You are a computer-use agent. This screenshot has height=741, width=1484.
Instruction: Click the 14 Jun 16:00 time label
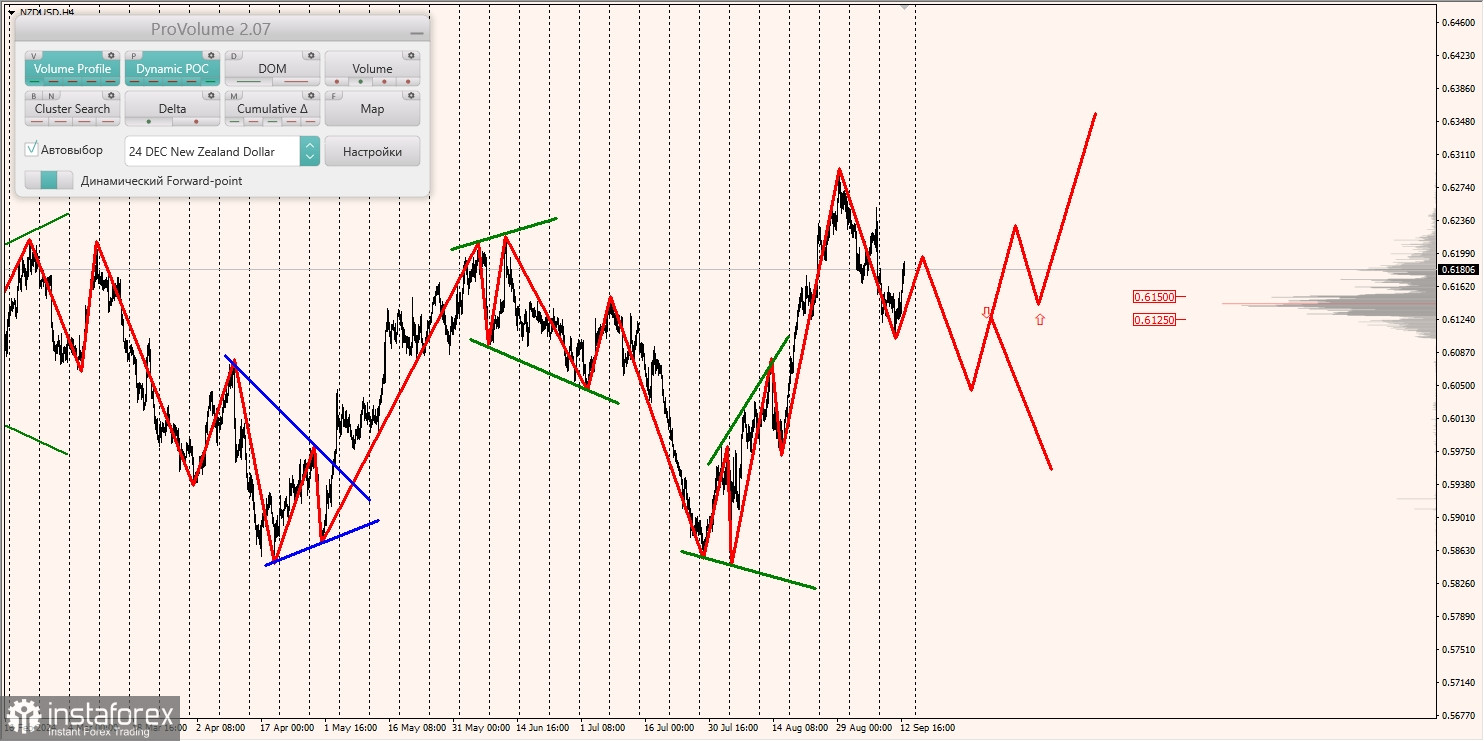click(x=543, y=728)
